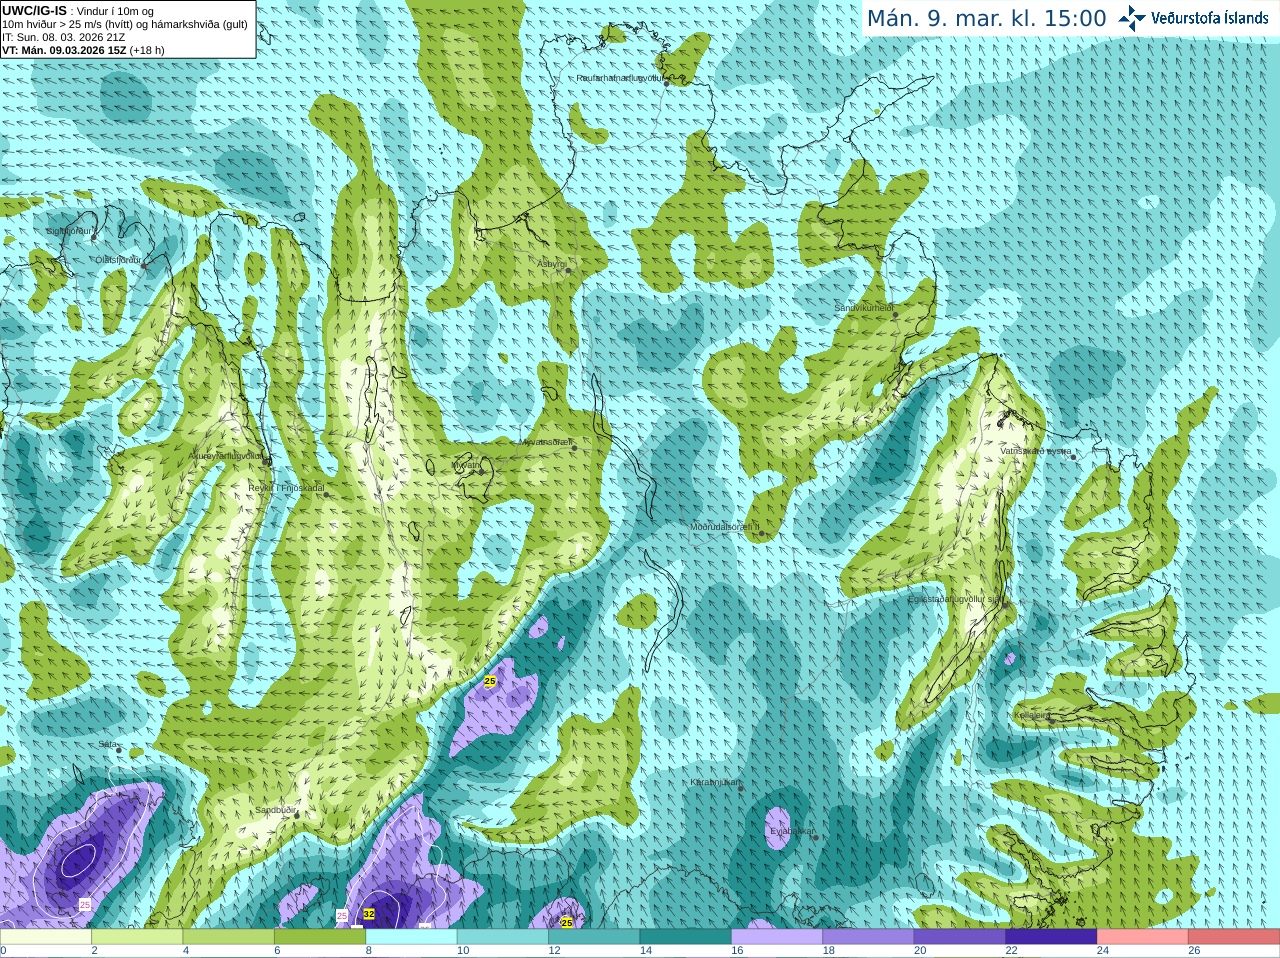1280x958 pixels.
Task: Click the Vatnsskarð eystra station label
Action: [1036, 451]
